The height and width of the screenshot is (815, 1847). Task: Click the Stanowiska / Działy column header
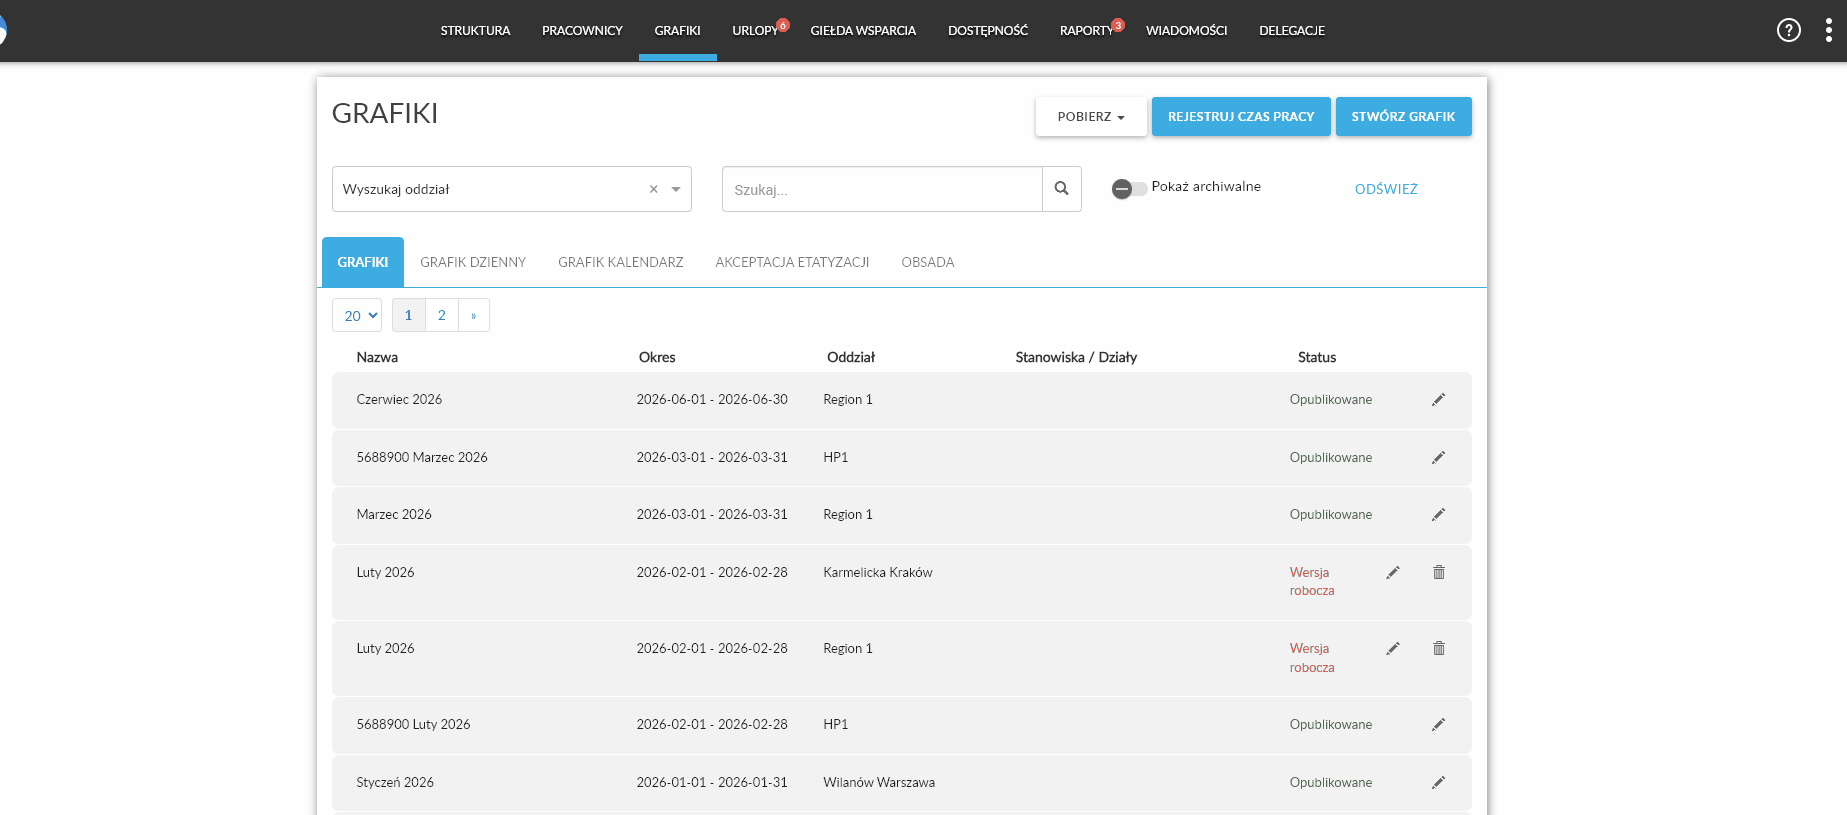pyautogui.click(x=1076, y=357)
